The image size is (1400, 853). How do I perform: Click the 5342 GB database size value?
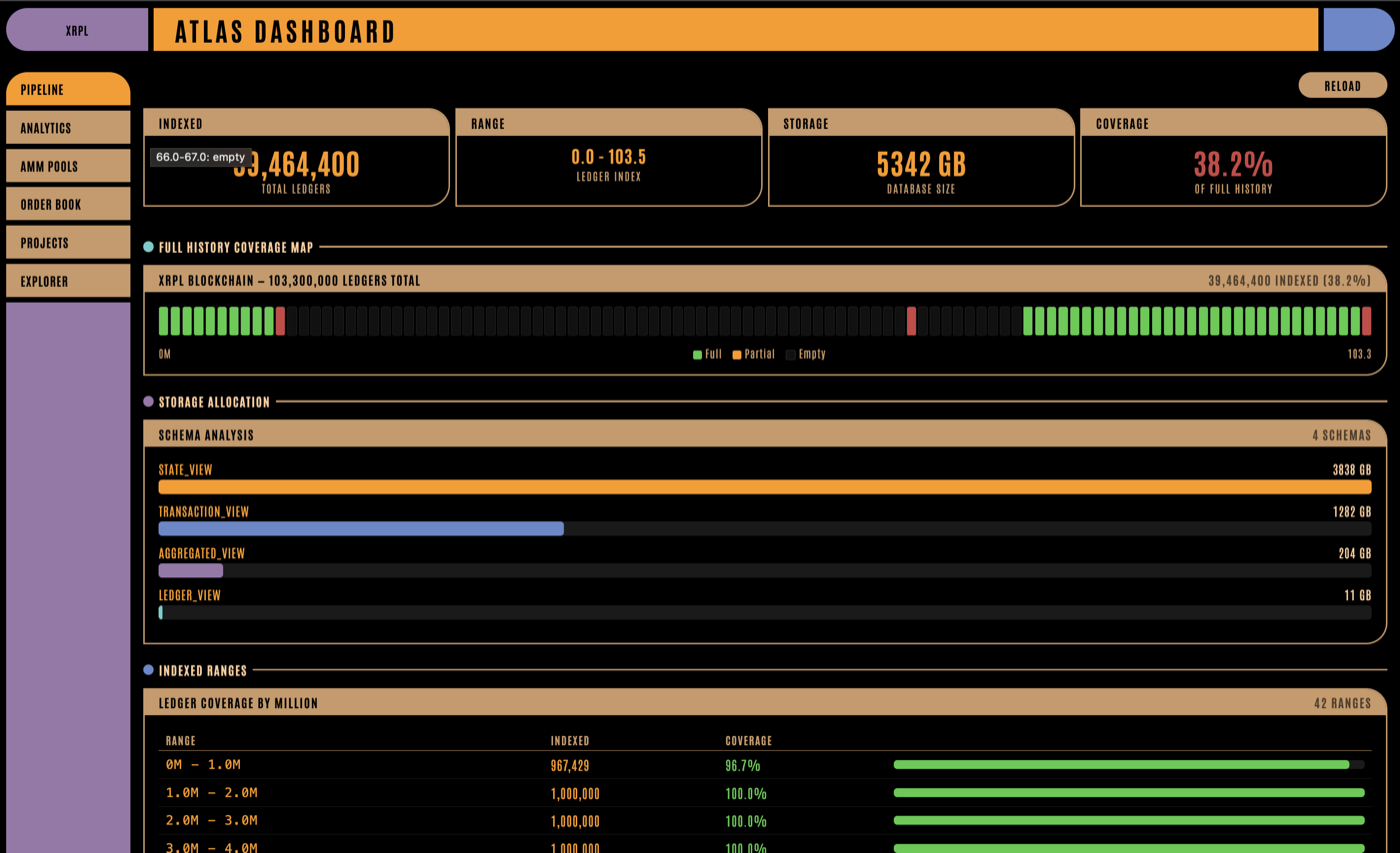(x=921, y=163)
